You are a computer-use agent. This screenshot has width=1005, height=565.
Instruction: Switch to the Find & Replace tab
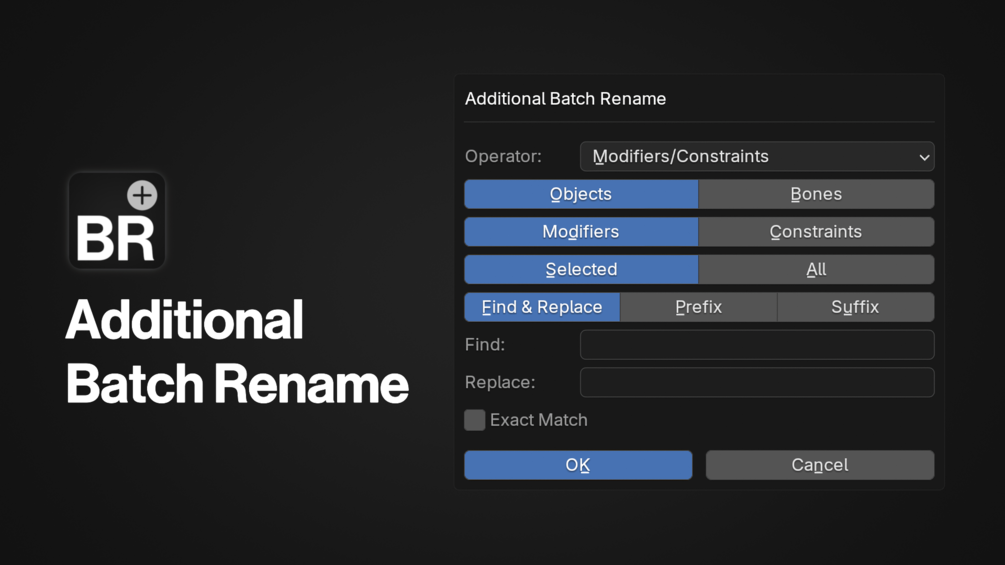[x=542, y=307]
